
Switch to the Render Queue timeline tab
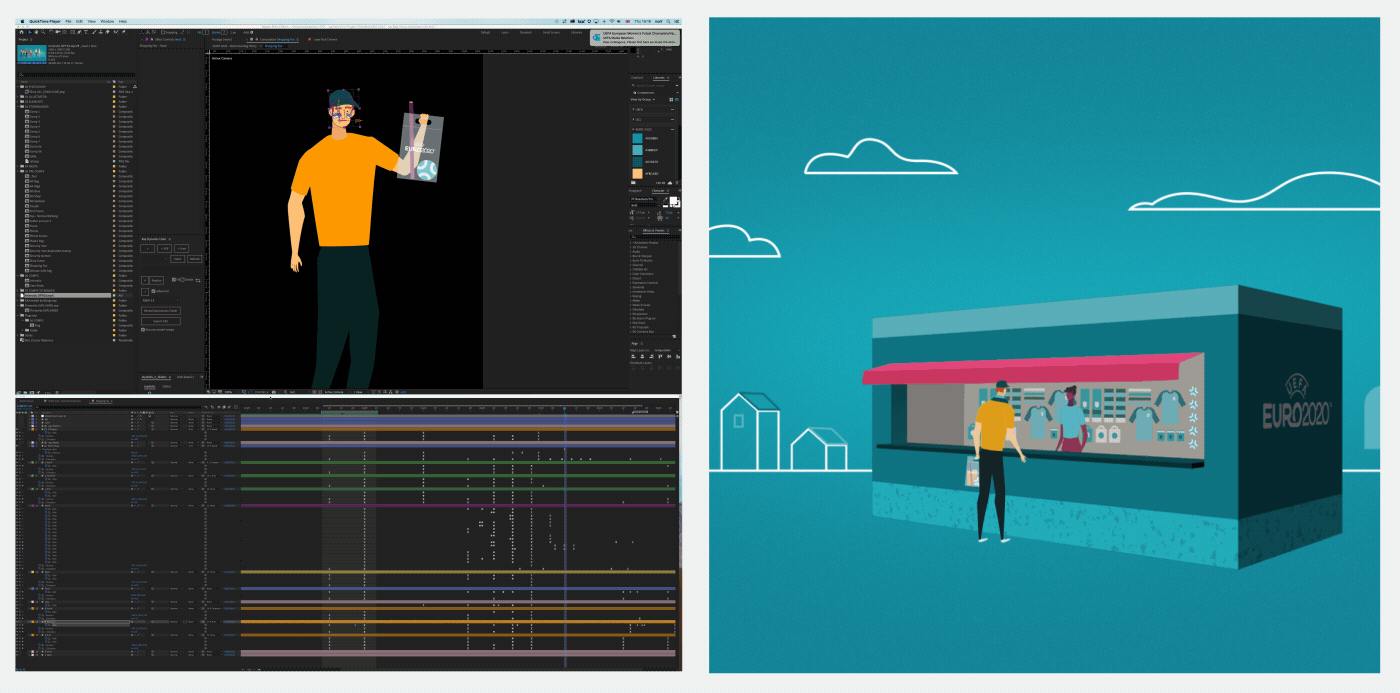pos(26,401)
